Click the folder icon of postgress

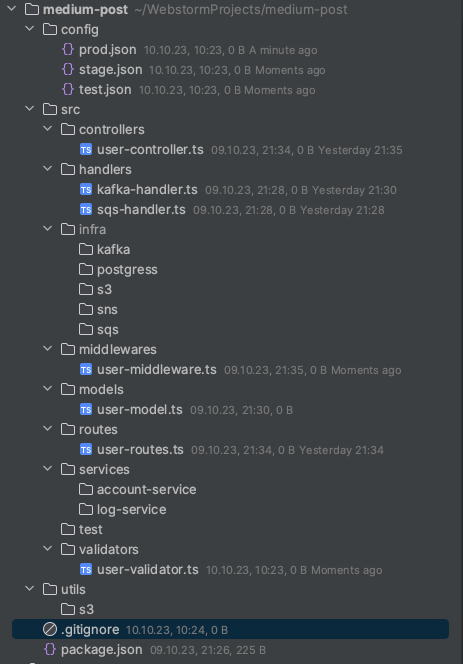point(86,269)
